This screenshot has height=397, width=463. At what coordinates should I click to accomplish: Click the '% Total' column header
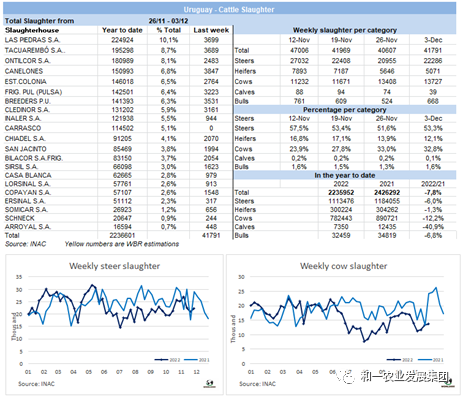coord(169,30)
